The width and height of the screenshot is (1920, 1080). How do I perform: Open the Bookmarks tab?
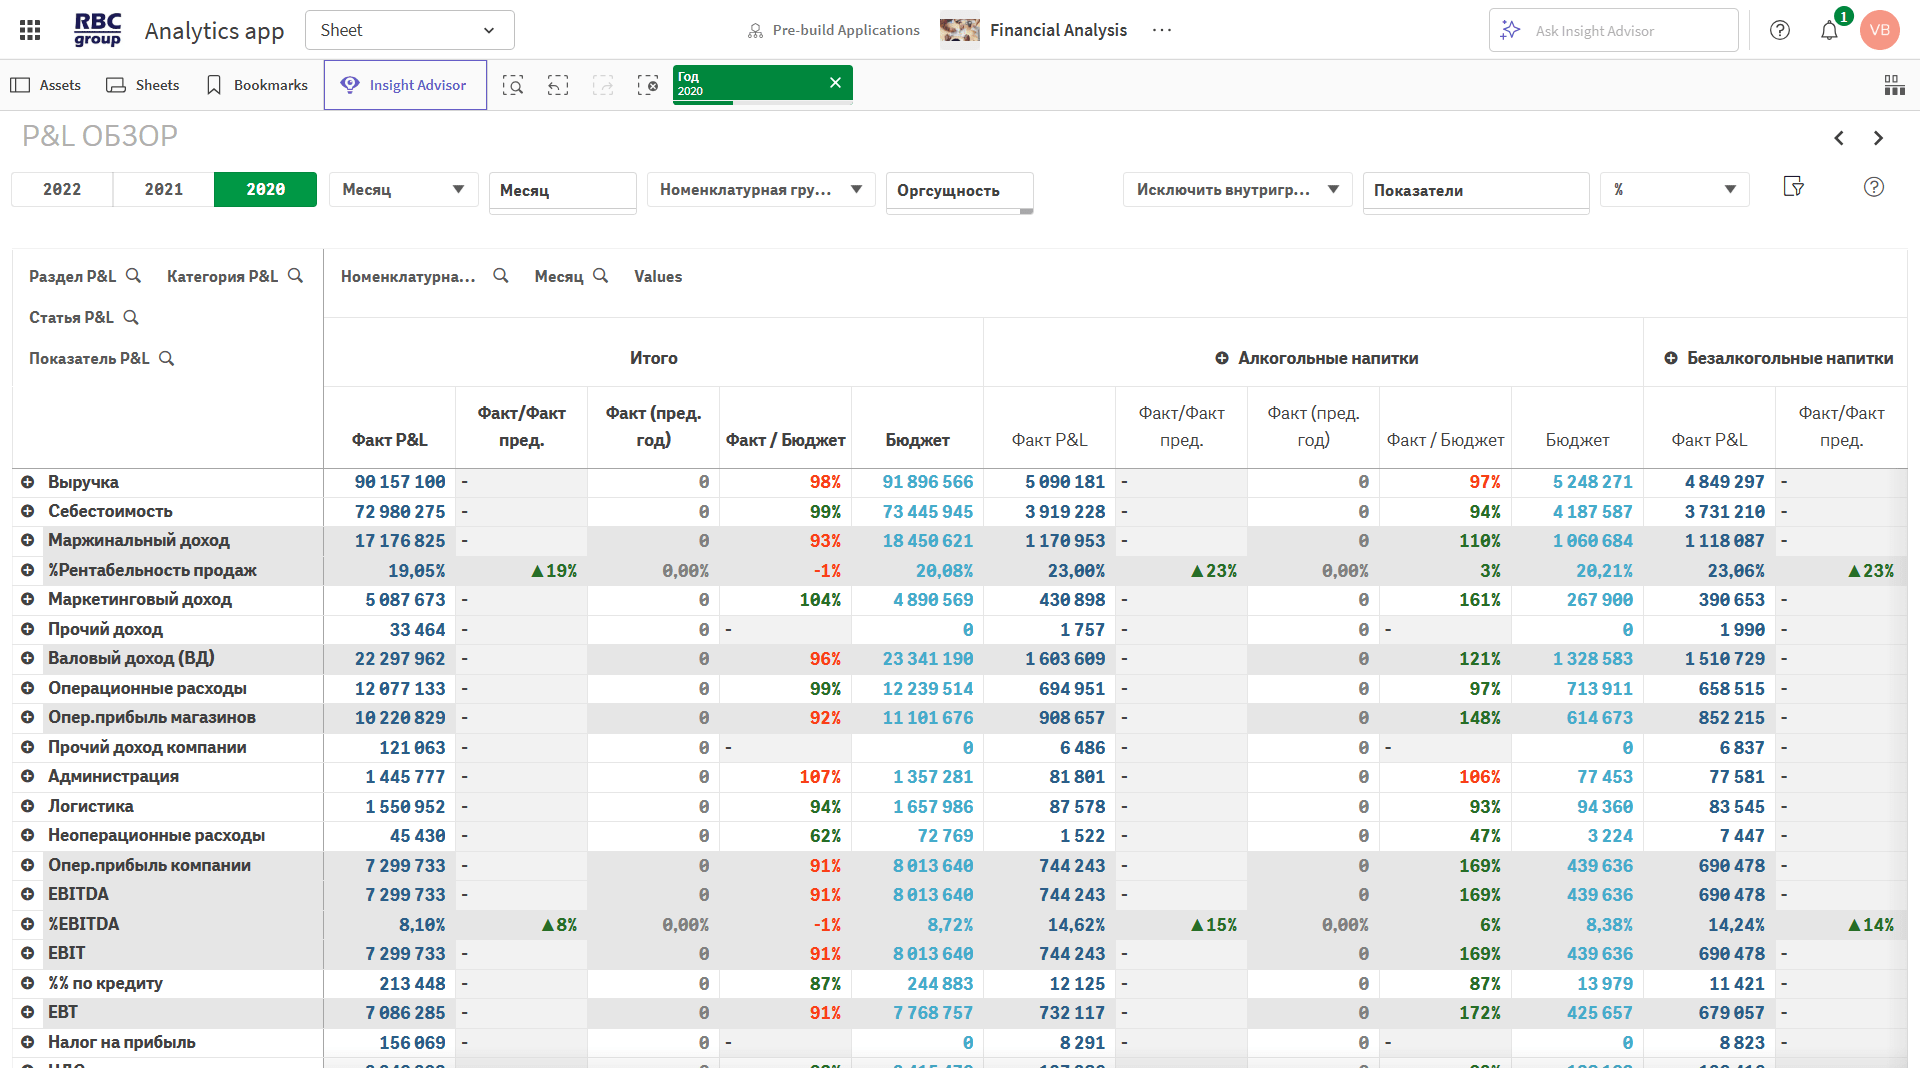pyautogui.click(x=257, y=85)
